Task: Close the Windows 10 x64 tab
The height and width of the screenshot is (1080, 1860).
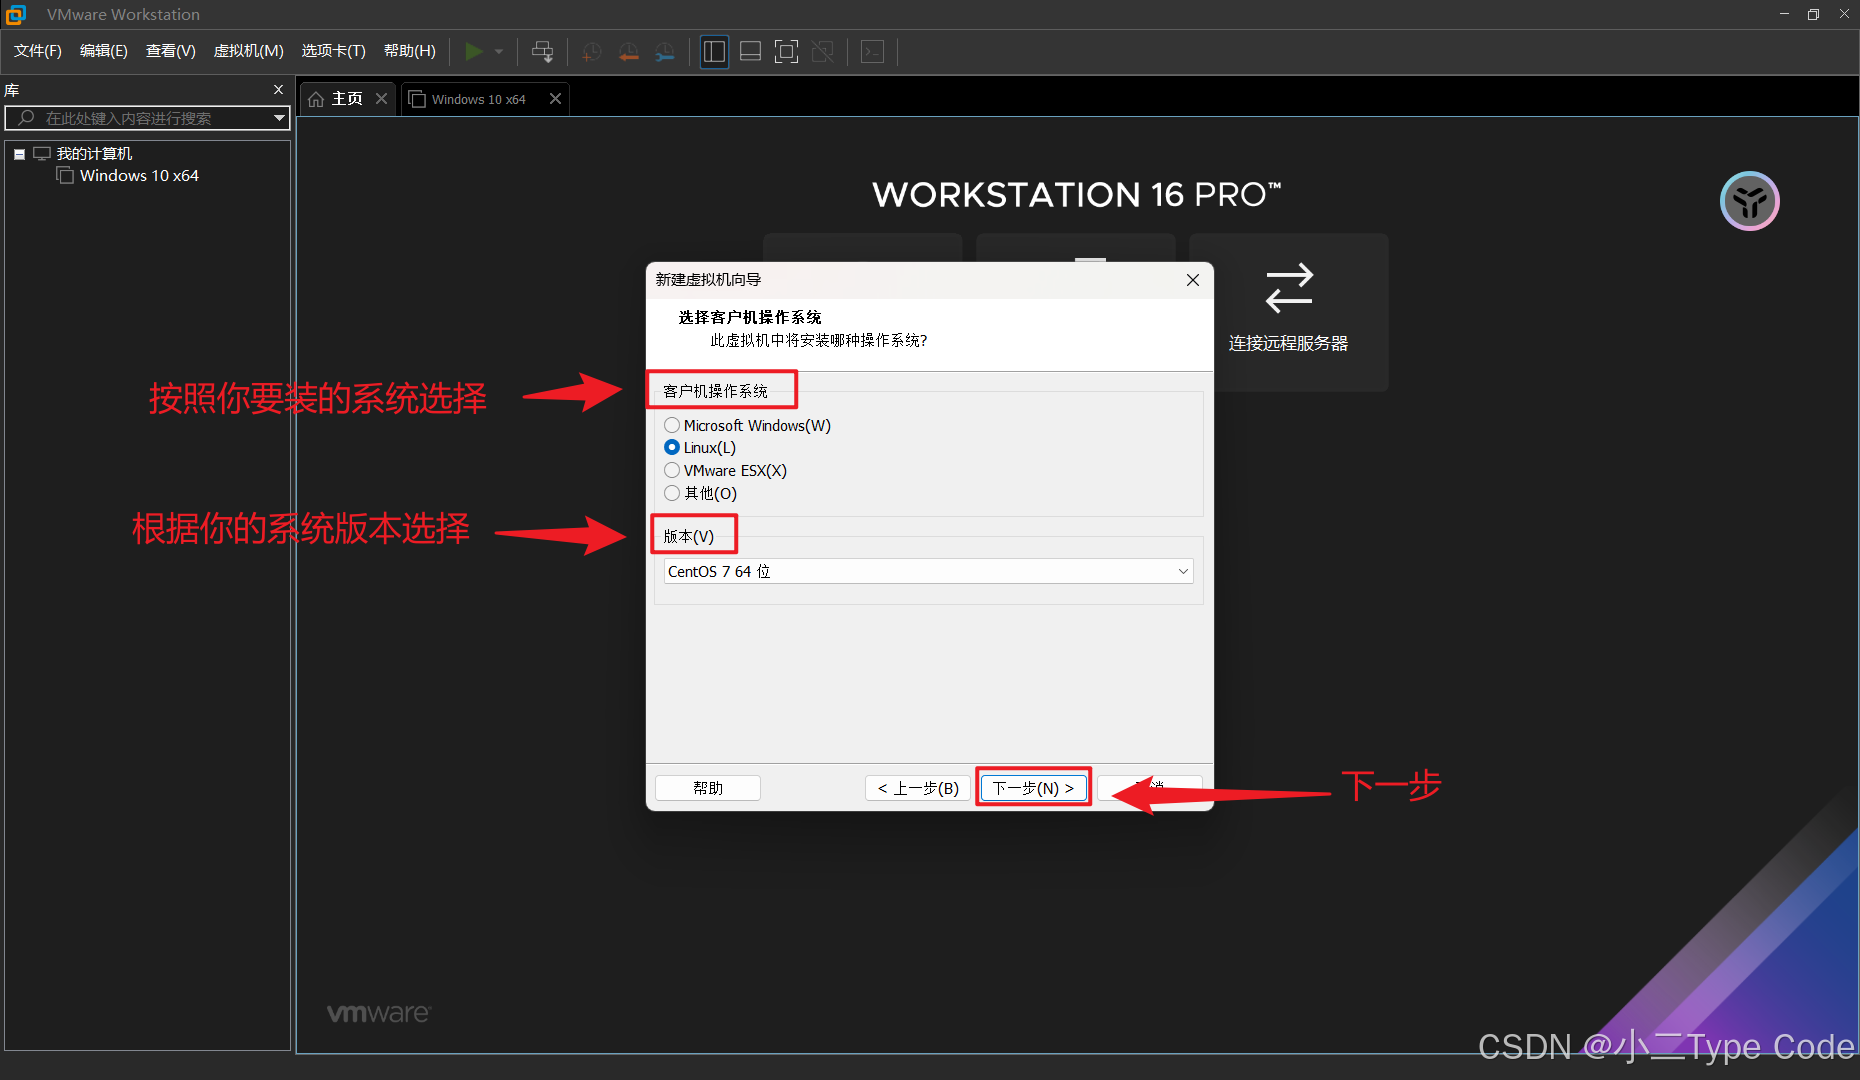Action: 555,98
